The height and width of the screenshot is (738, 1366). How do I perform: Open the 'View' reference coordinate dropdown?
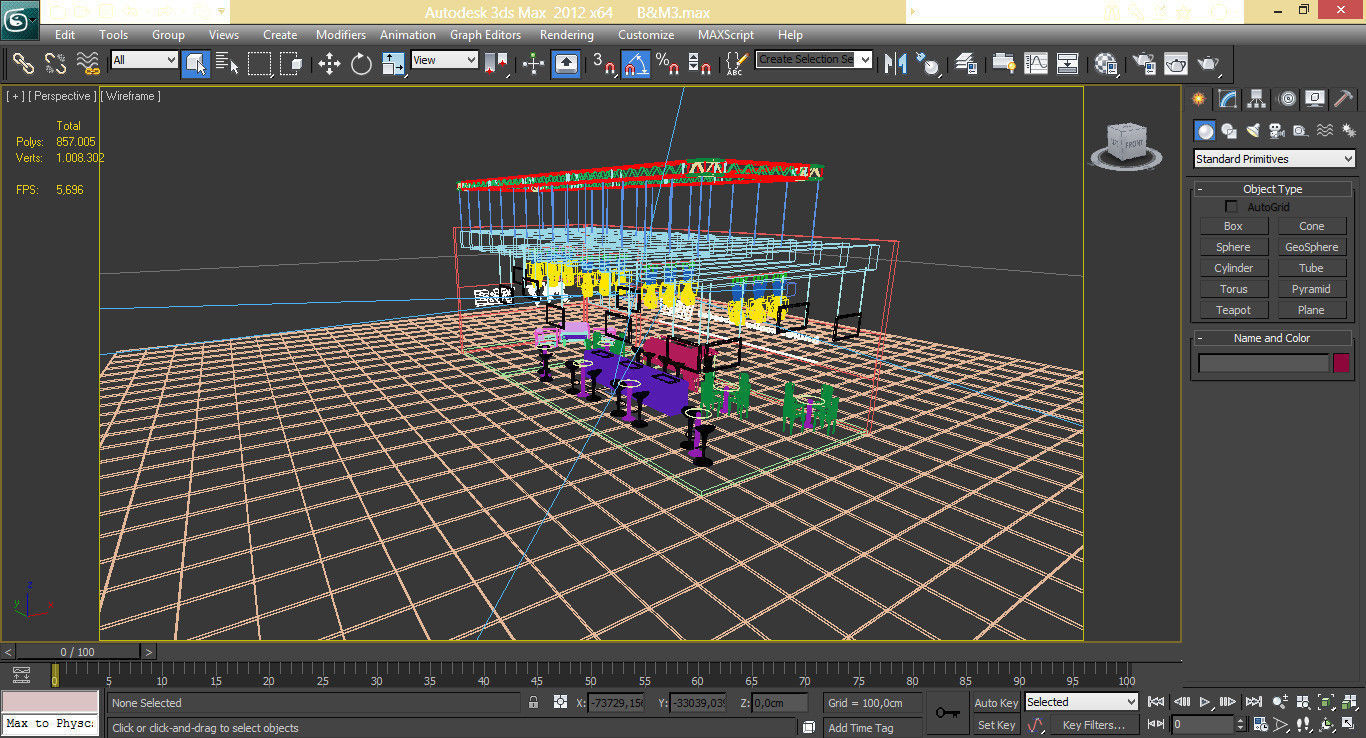(x=444, y=60)
